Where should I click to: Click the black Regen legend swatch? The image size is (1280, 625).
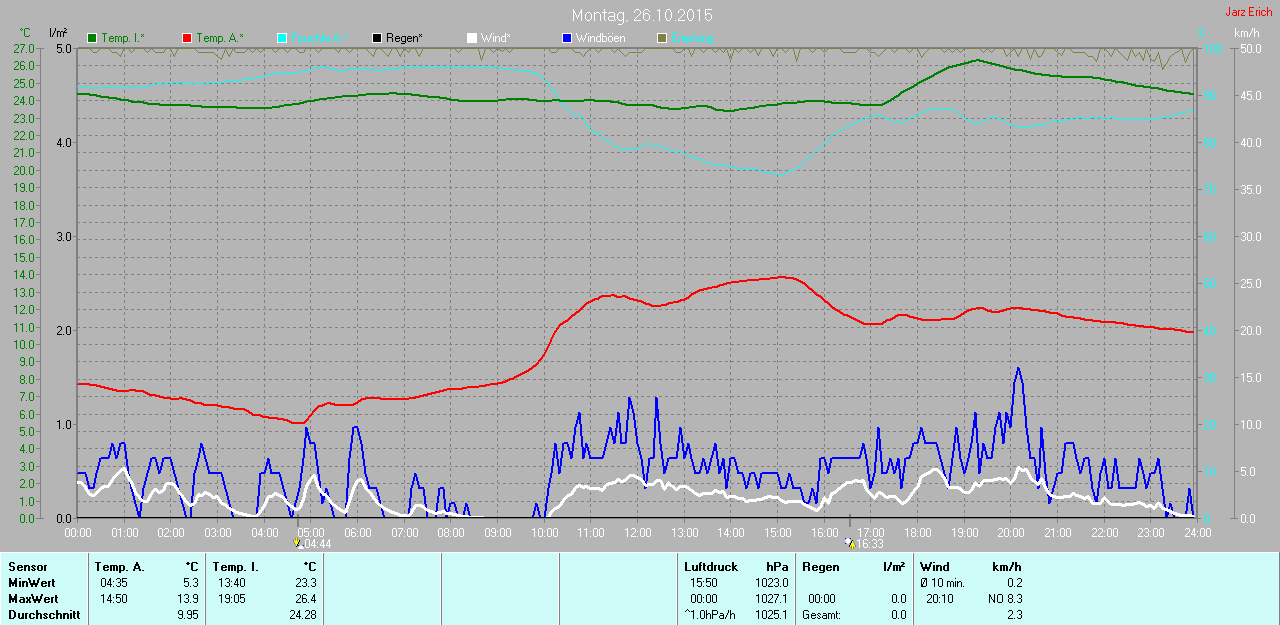point(377,38)
